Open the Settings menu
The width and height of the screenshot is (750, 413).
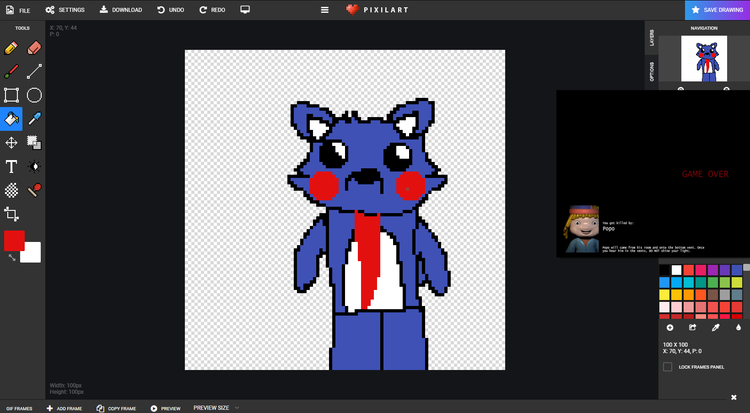click(x=65, y=10)
